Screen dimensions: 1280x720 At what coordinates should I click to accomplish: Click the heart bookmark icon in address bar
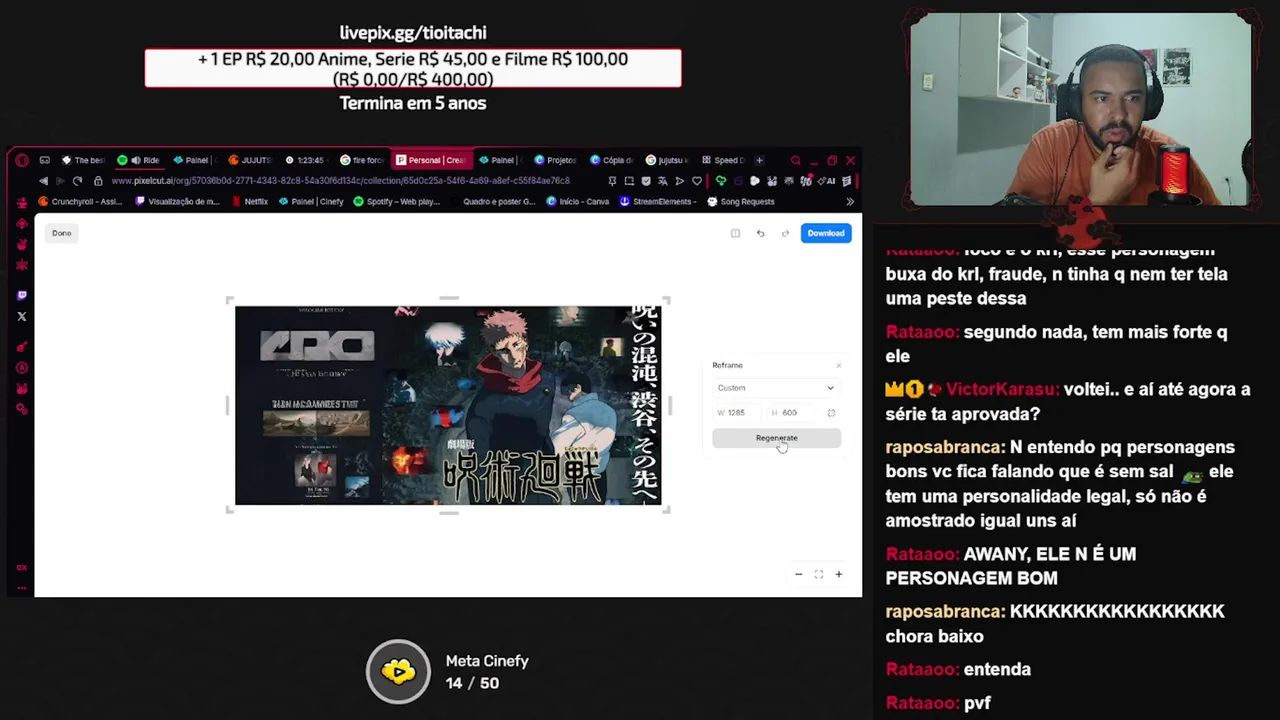(x=697, y=181)
